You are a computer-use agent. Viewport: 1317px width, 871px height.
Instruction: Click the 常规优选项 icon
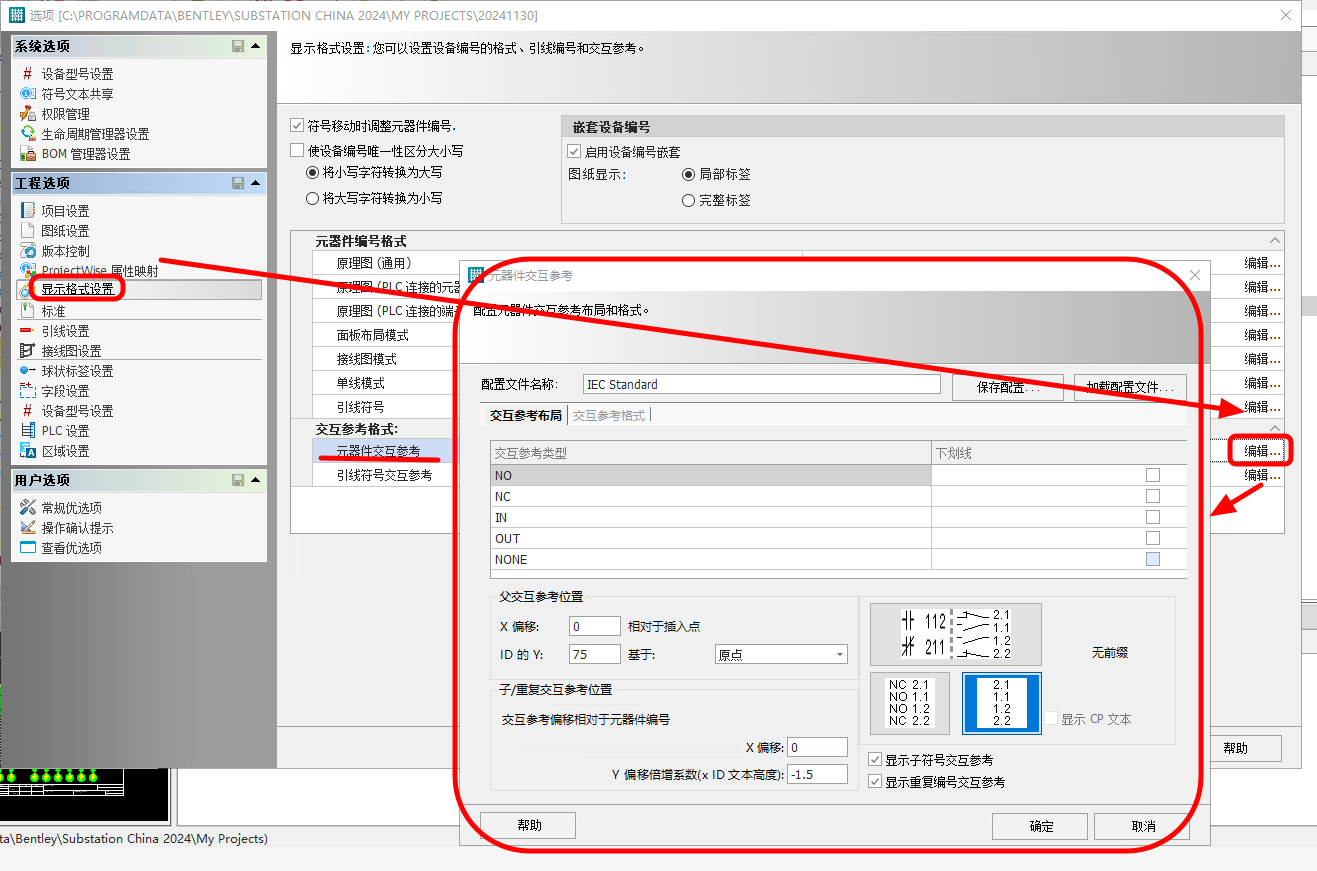coord(28,508)
